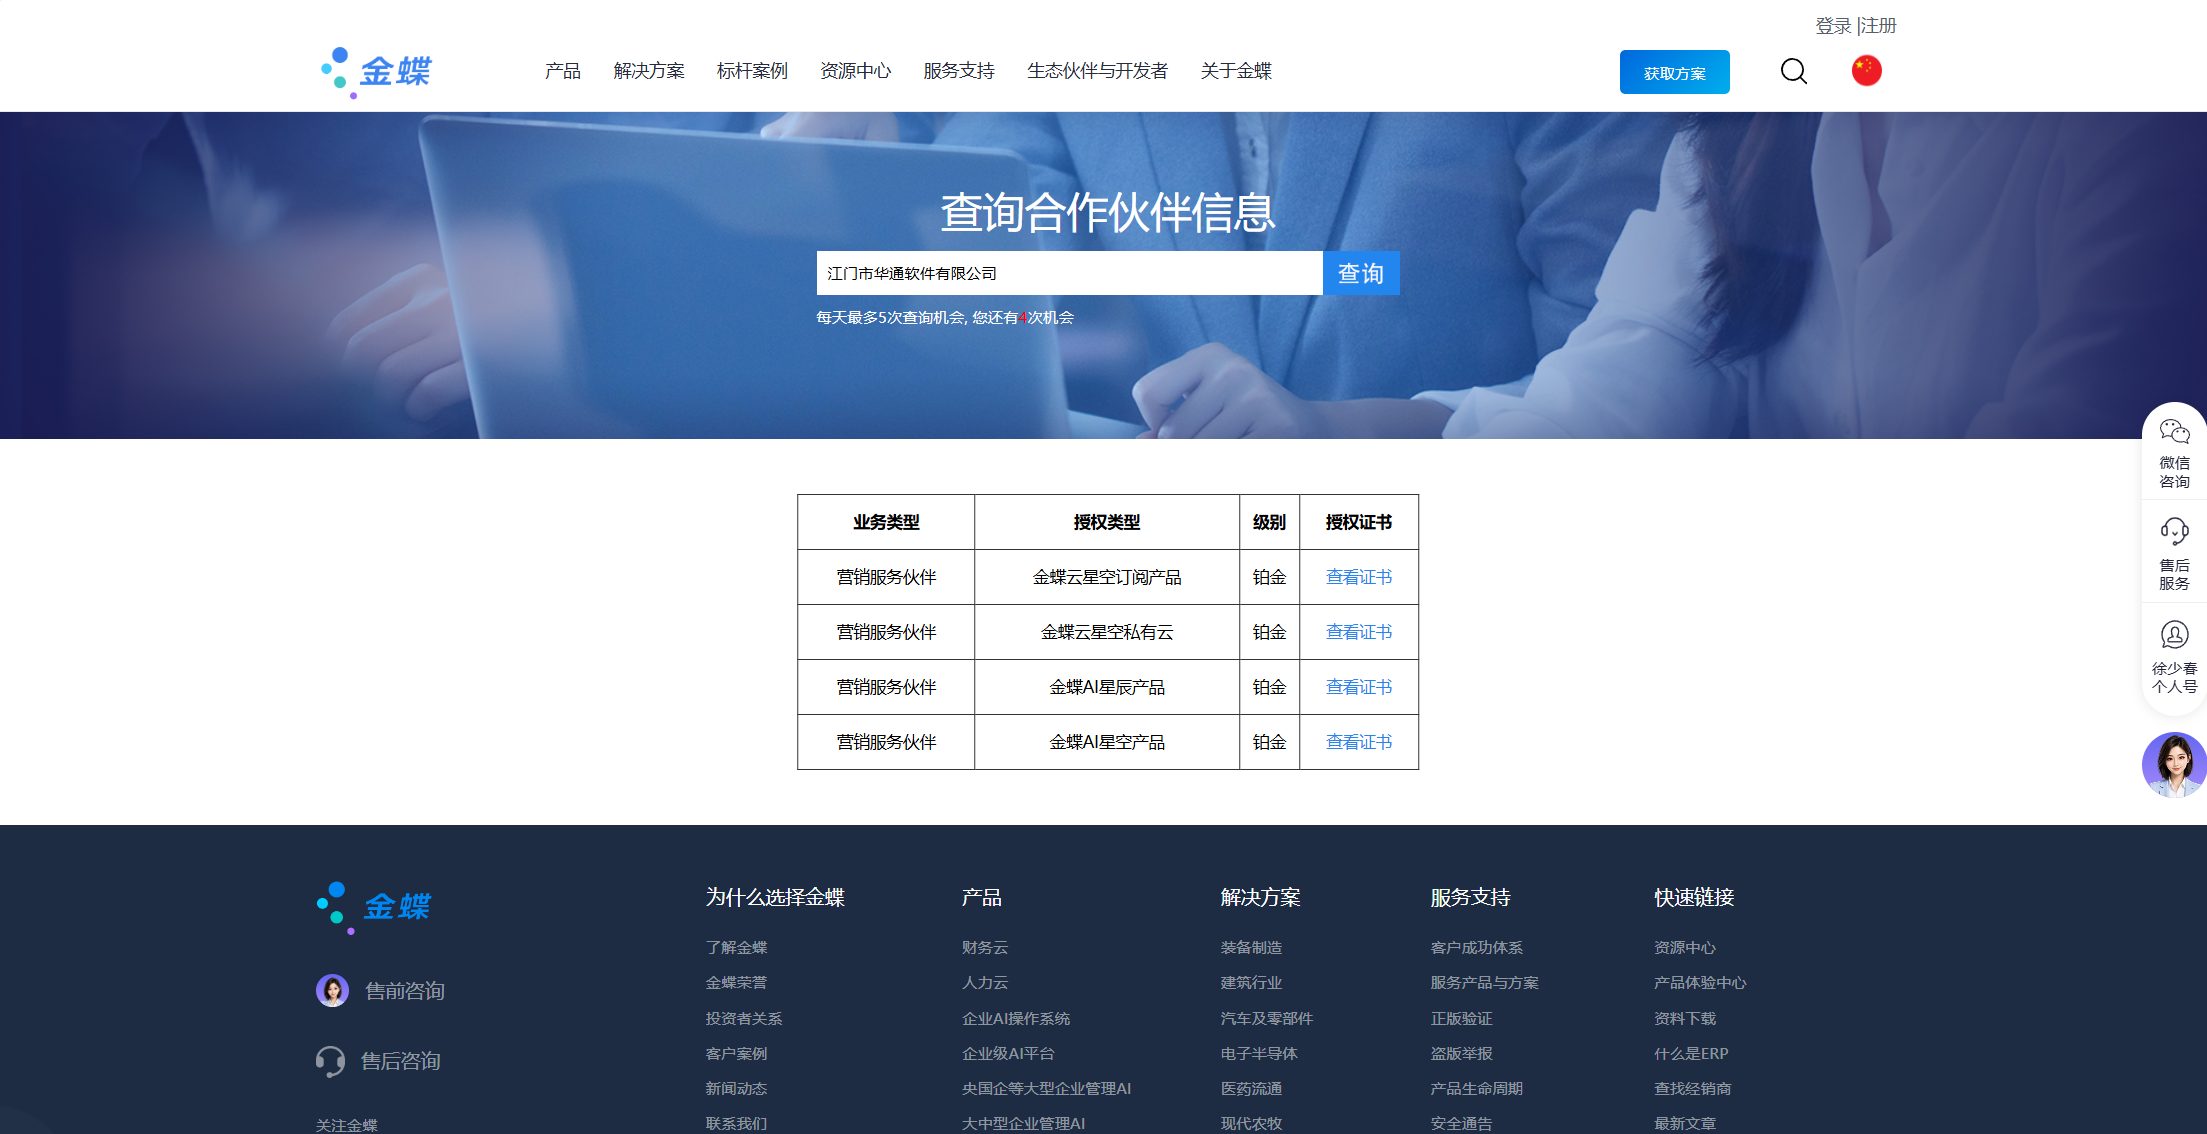2207x1134 pixels.
Task: Click the footer 售前咨询 text link
Action: (405, 990)
